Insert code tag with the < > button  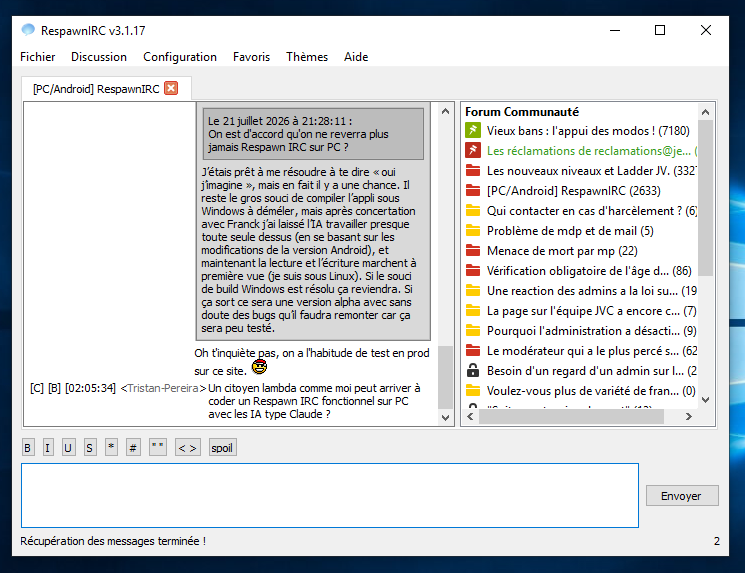click(187, 448)
